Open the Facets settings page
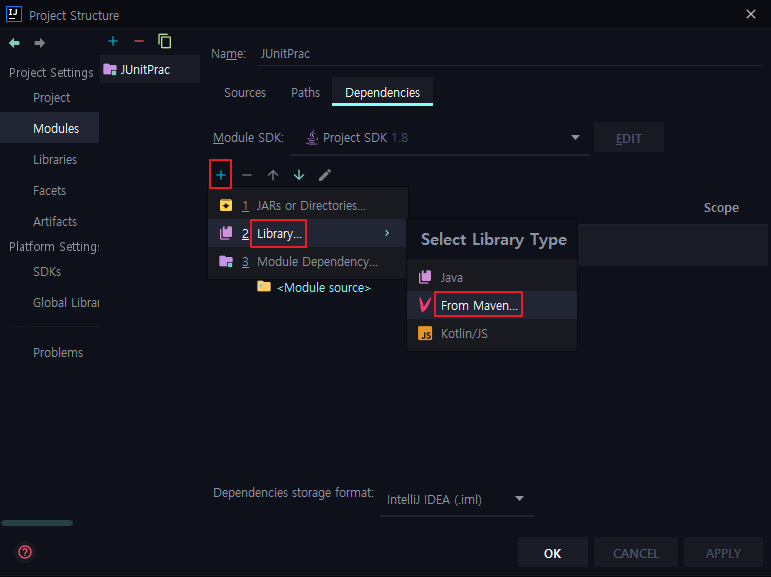The height and width of the screenshot is (577, 771). click(x=50, y=190)
